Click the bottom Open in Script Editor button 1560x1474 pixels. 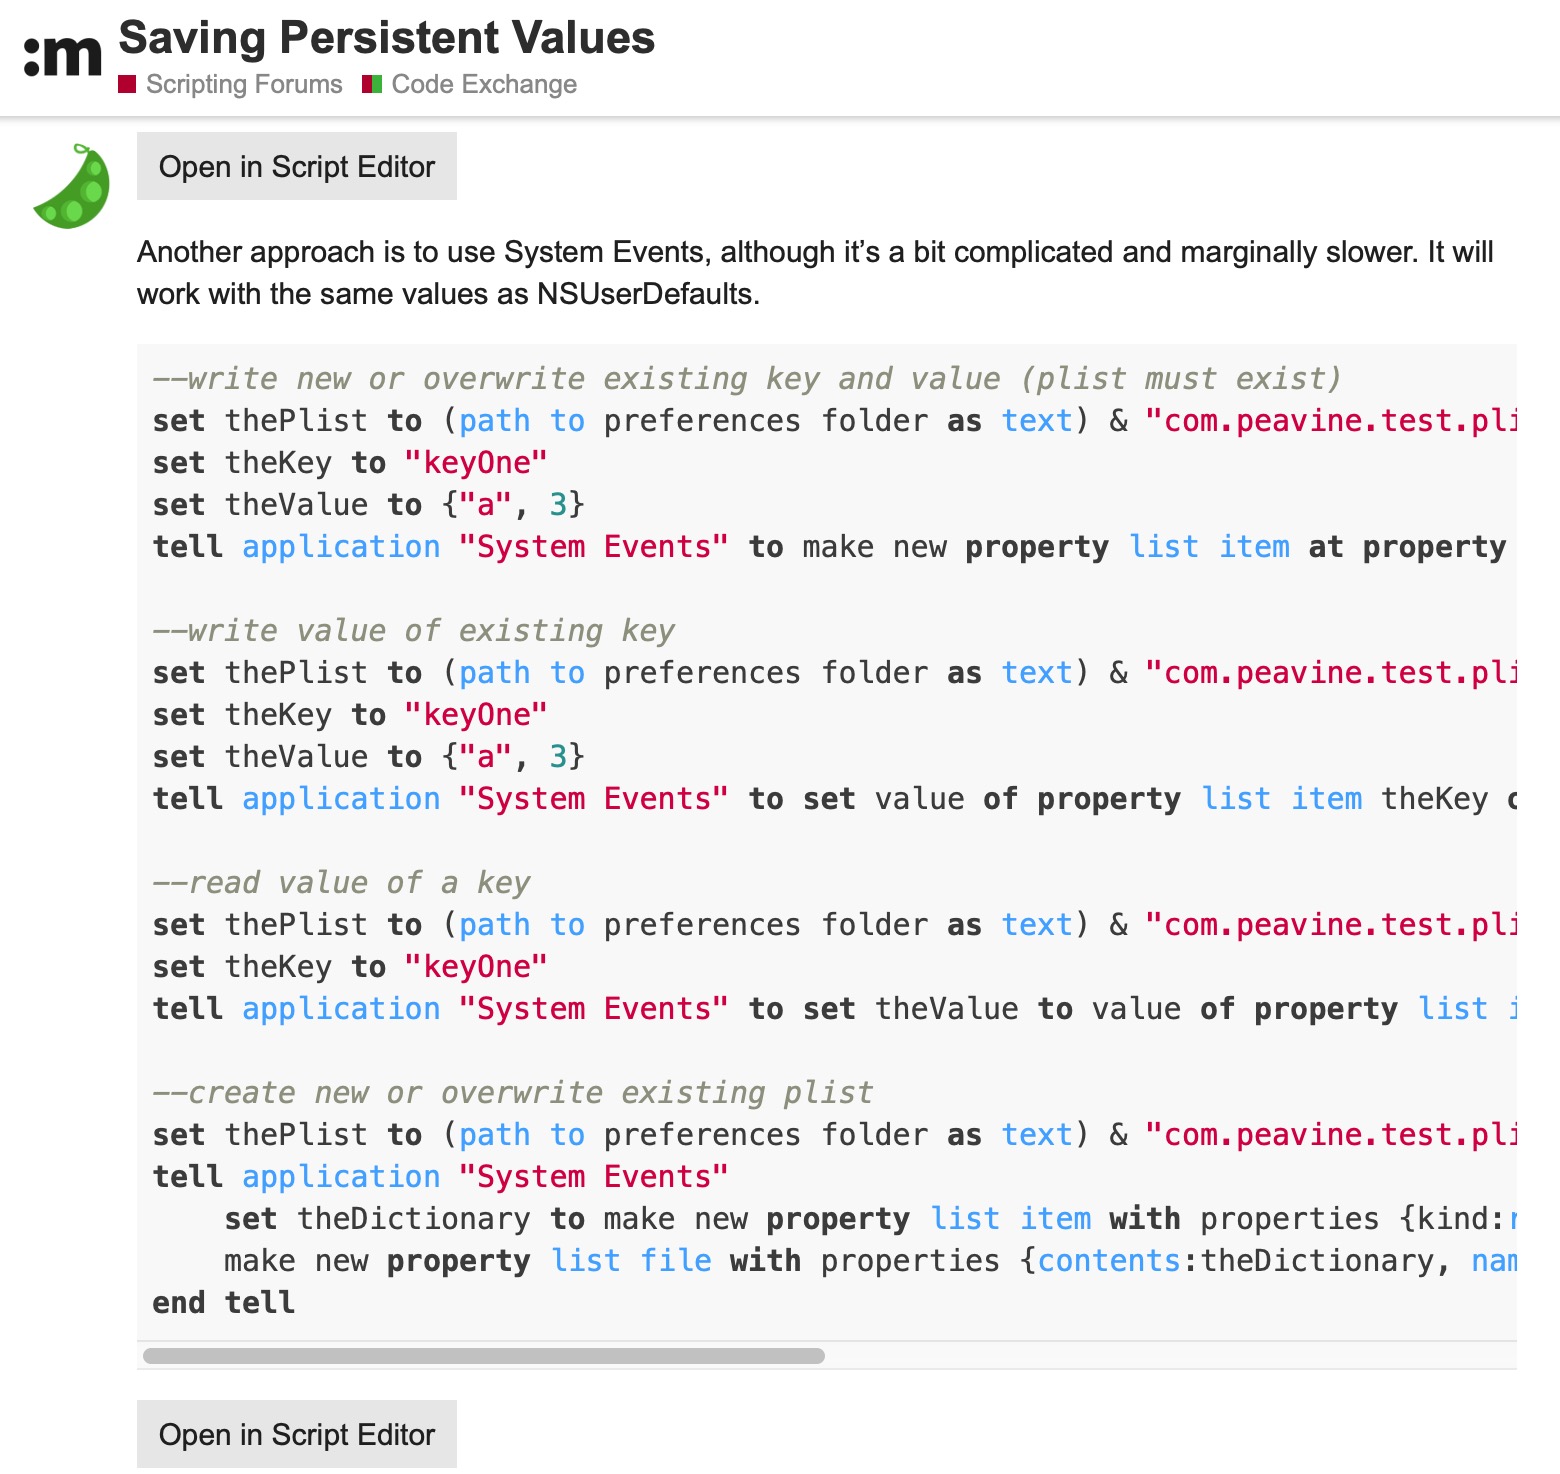pos(297,1434)
